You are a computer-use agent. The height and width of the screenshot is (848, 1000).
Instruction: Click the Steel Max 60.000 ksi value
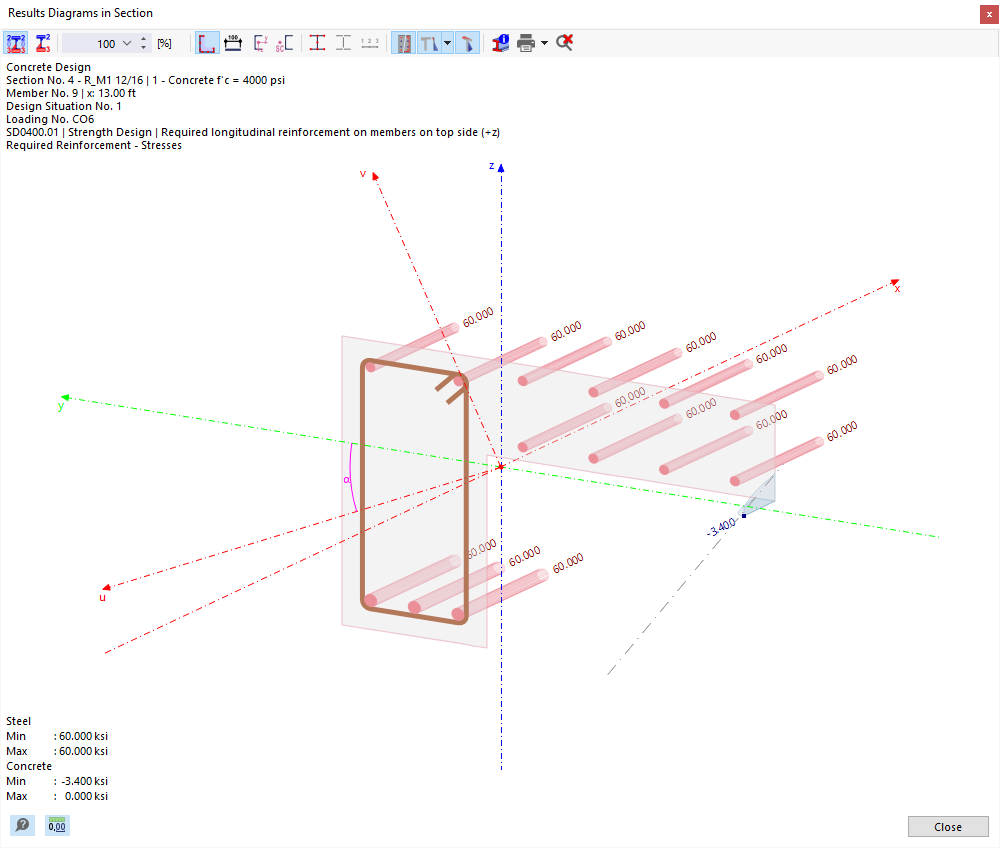(84, 751)
